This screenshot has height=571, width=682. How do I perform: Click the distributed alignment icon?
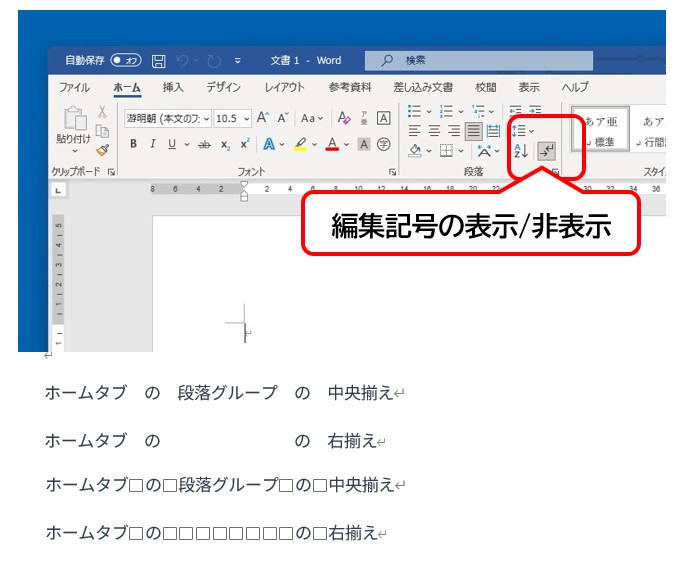point(493,130)
